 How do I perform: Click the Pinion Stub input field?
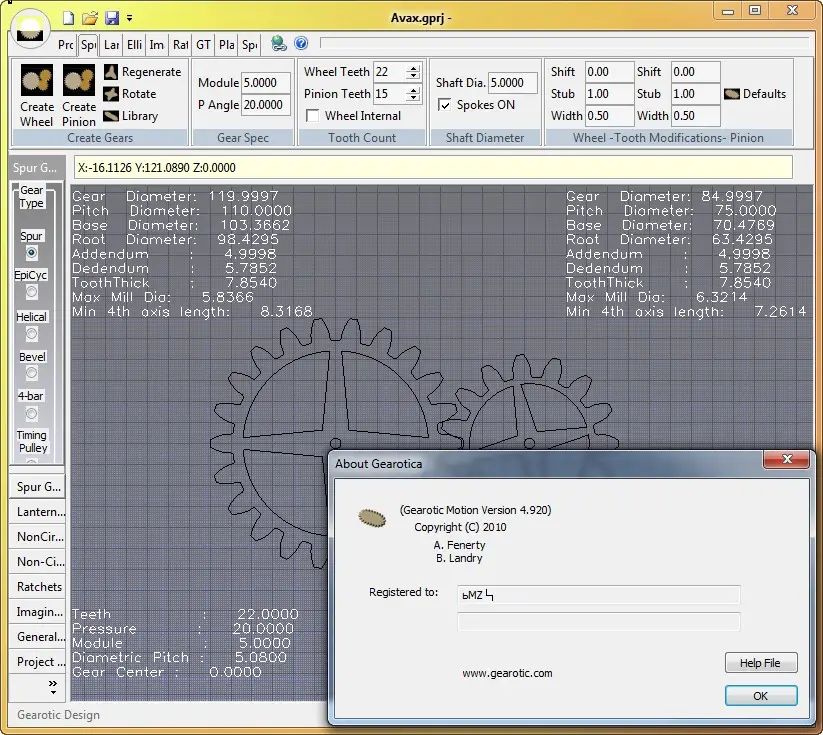coord(695,94)
